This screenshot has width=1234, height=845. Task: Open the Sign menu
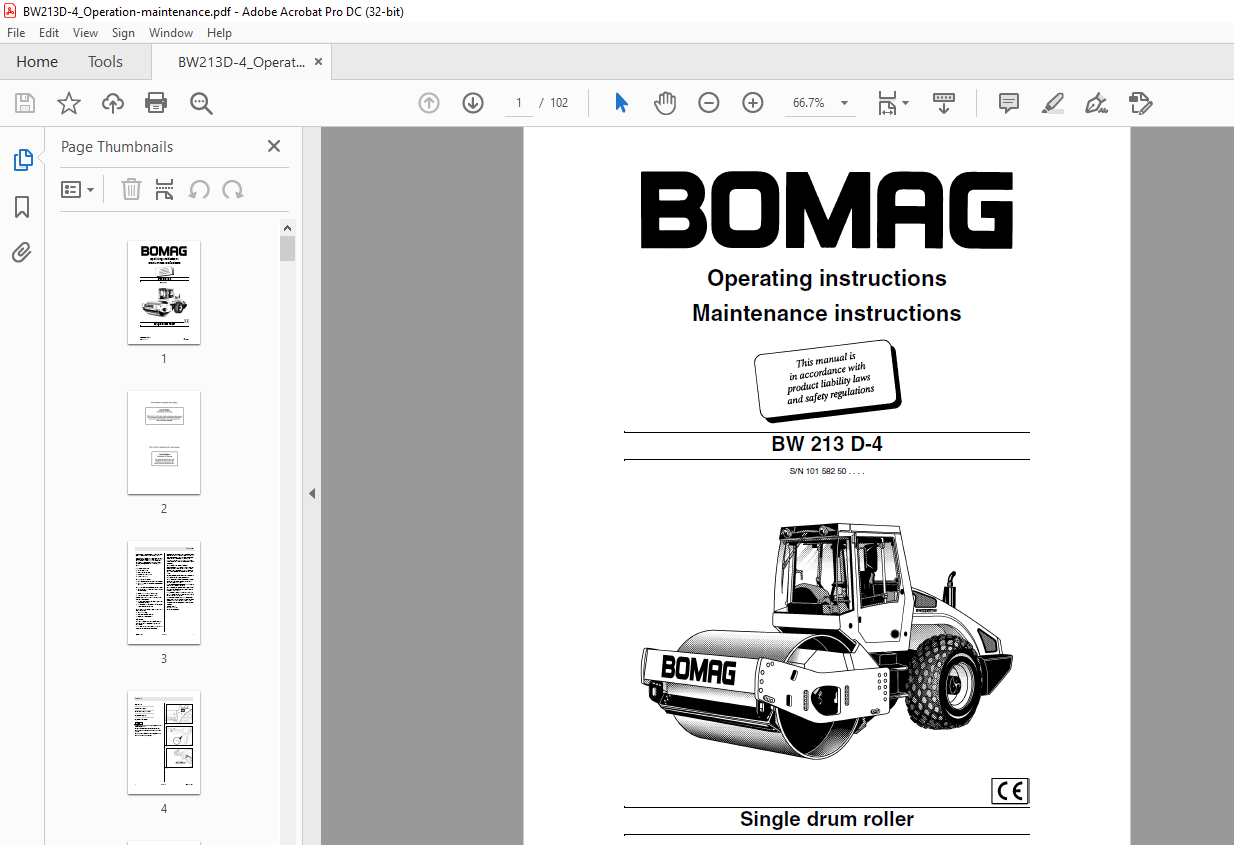point(123,33)
